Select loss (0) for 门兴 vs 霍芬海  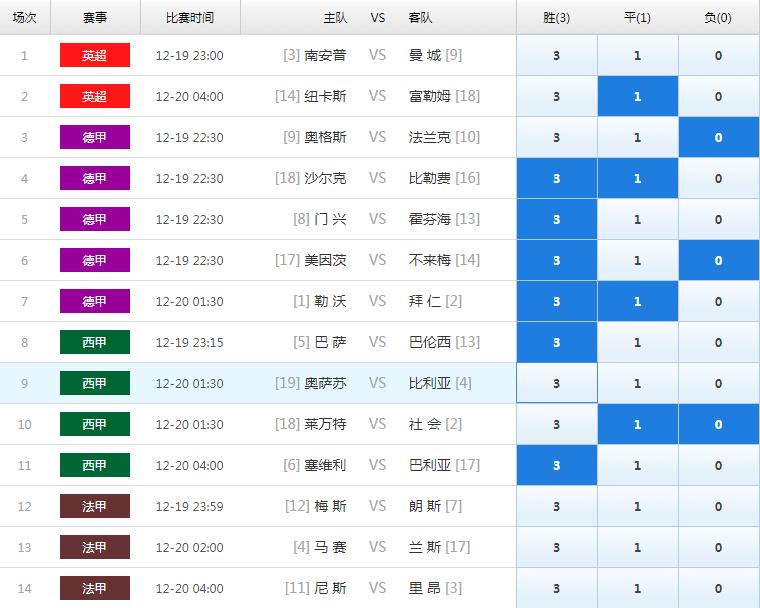718,219
